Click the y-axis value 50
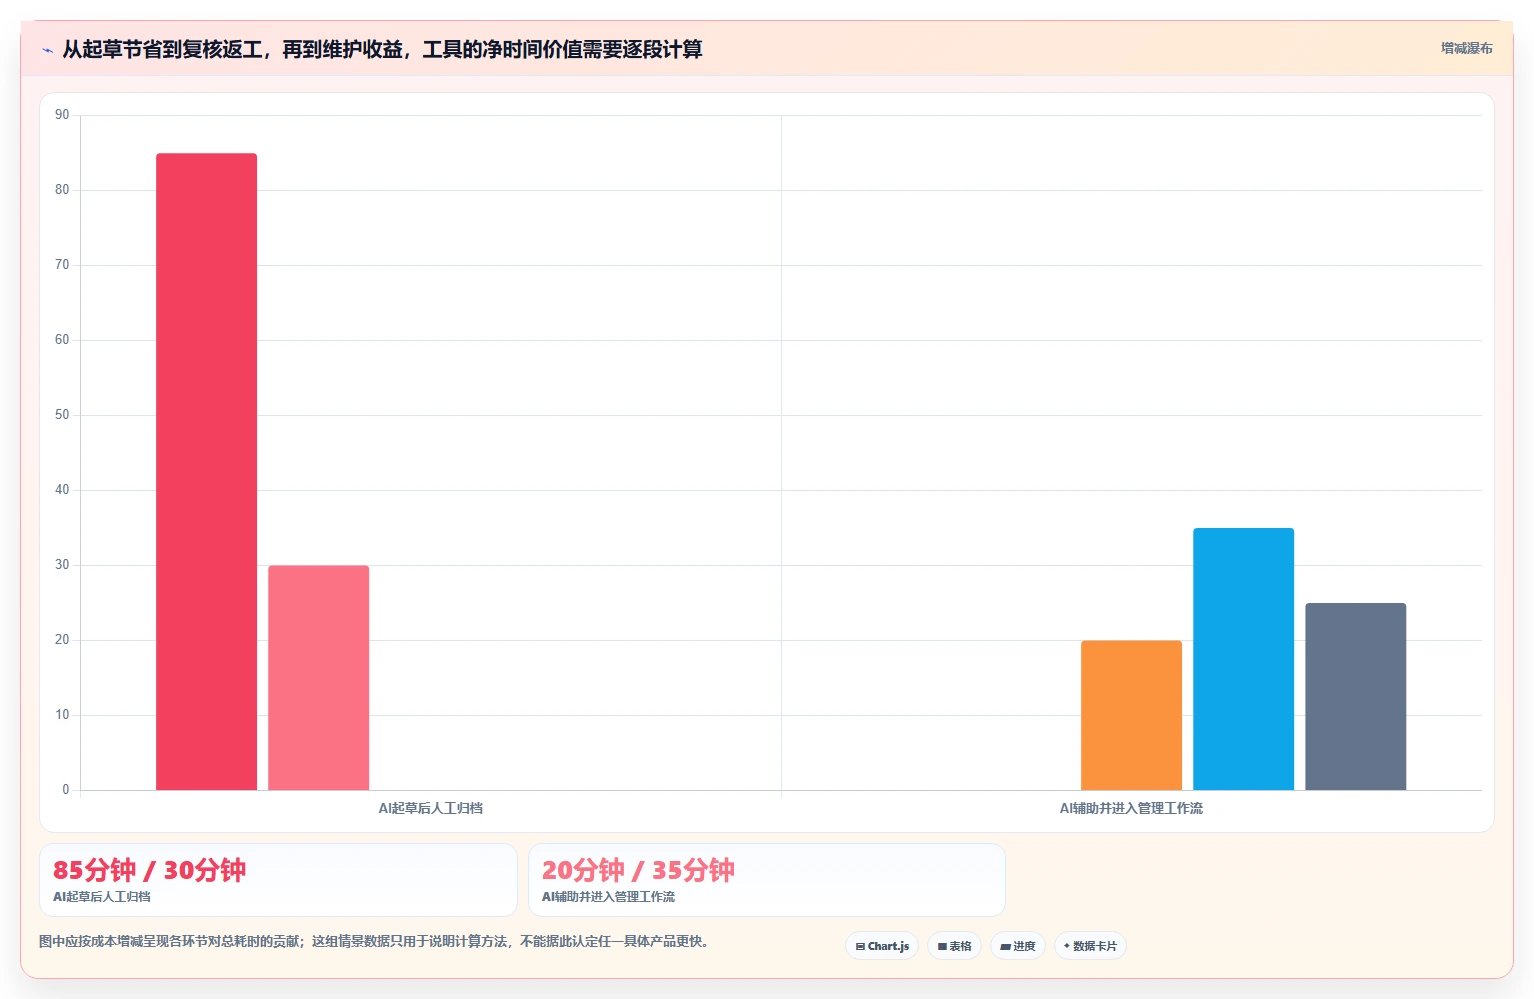Viewport: 1534px width, 999px height. (62, 415)
